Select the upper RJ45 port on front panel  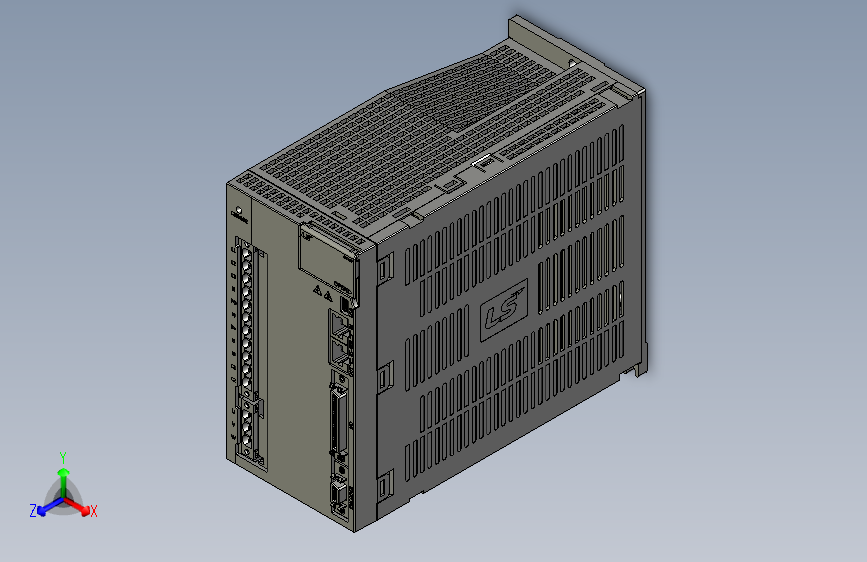coord(341,325)
